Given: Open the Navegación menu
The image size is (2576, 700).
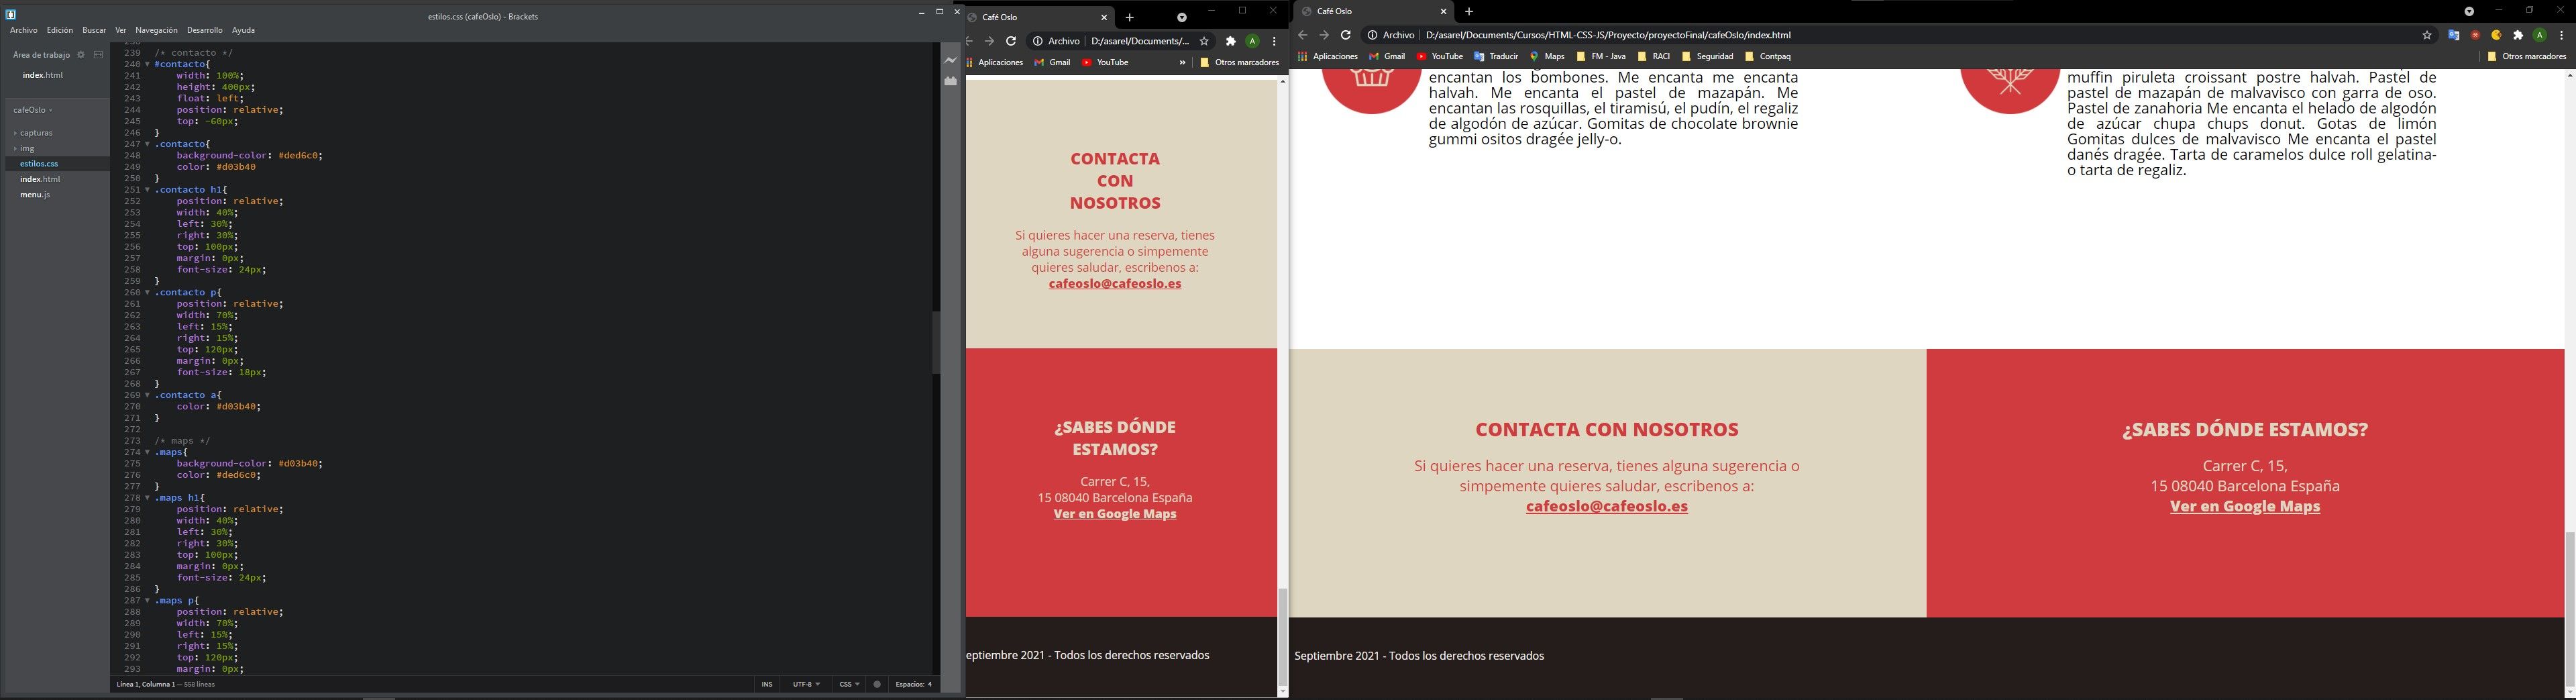Looking at the screenshot, I should pyautogui.click(x=157, y=31).
